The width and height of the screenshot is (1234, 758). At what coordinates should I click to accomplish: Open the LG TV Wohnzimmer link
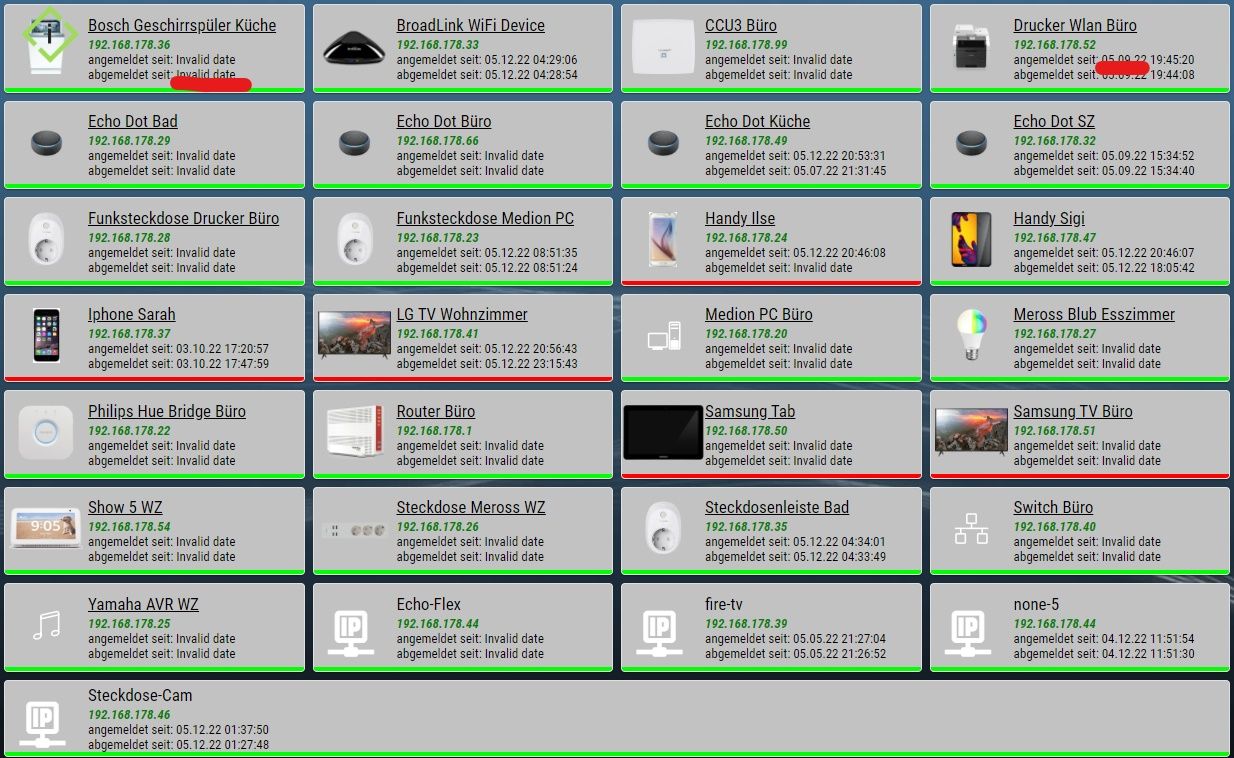coord(461,314)
